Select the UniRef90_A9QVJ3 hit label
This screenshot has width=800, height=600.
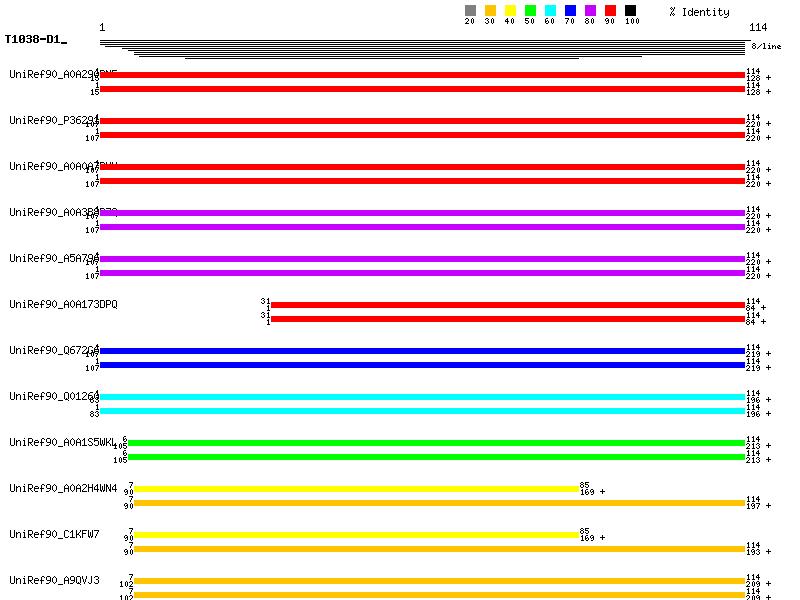[x=54, y=580]
